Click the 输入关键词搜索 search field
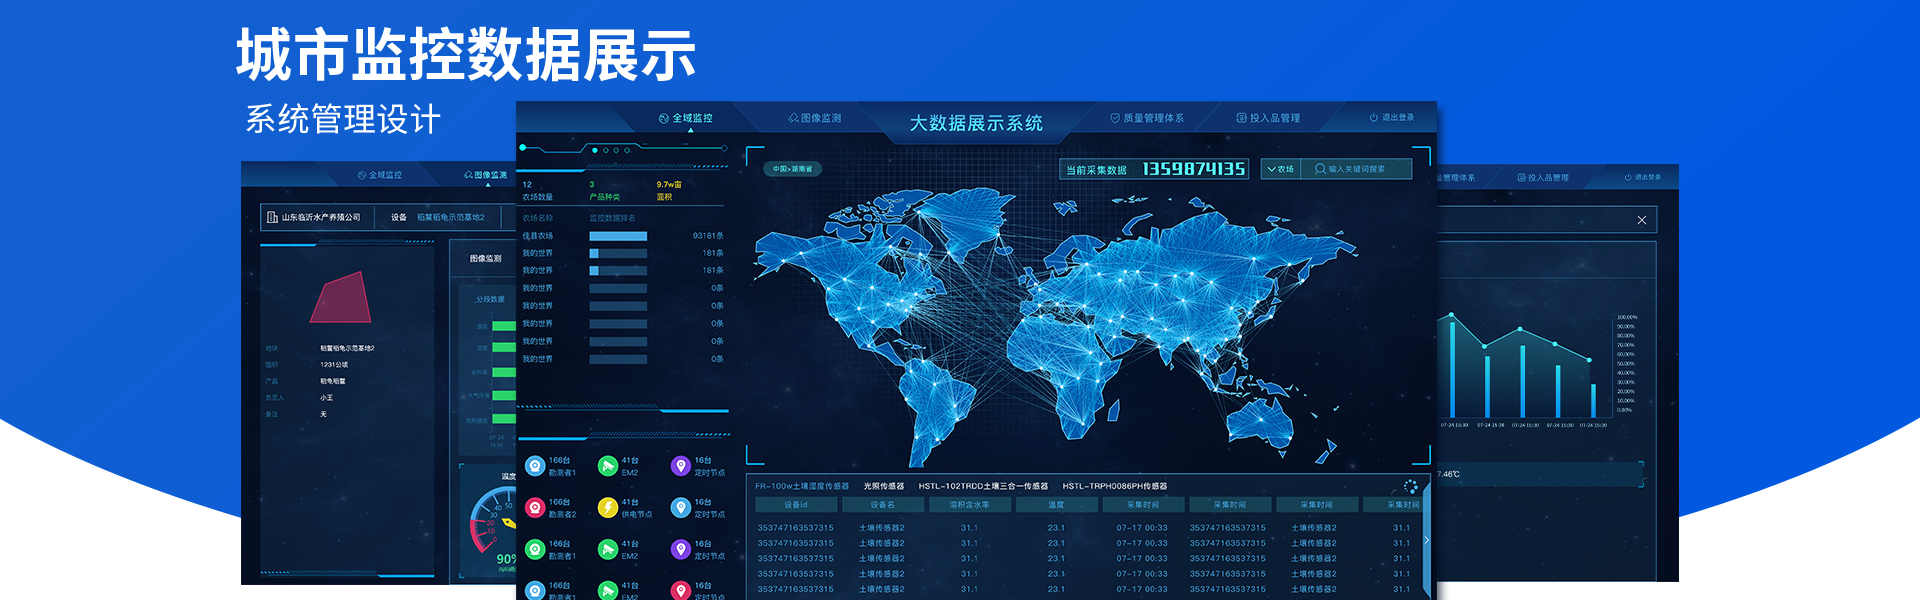The height and width of the screenshot is (600, 1920). [x=1363, y=169]
